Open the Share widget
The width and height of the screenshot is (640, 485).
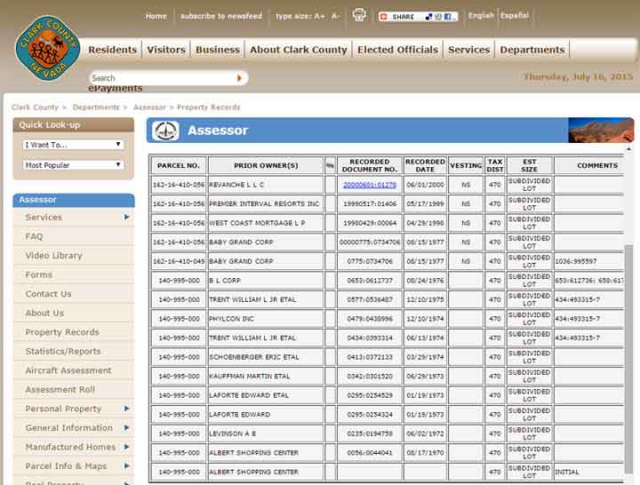(x=417, y=16)
